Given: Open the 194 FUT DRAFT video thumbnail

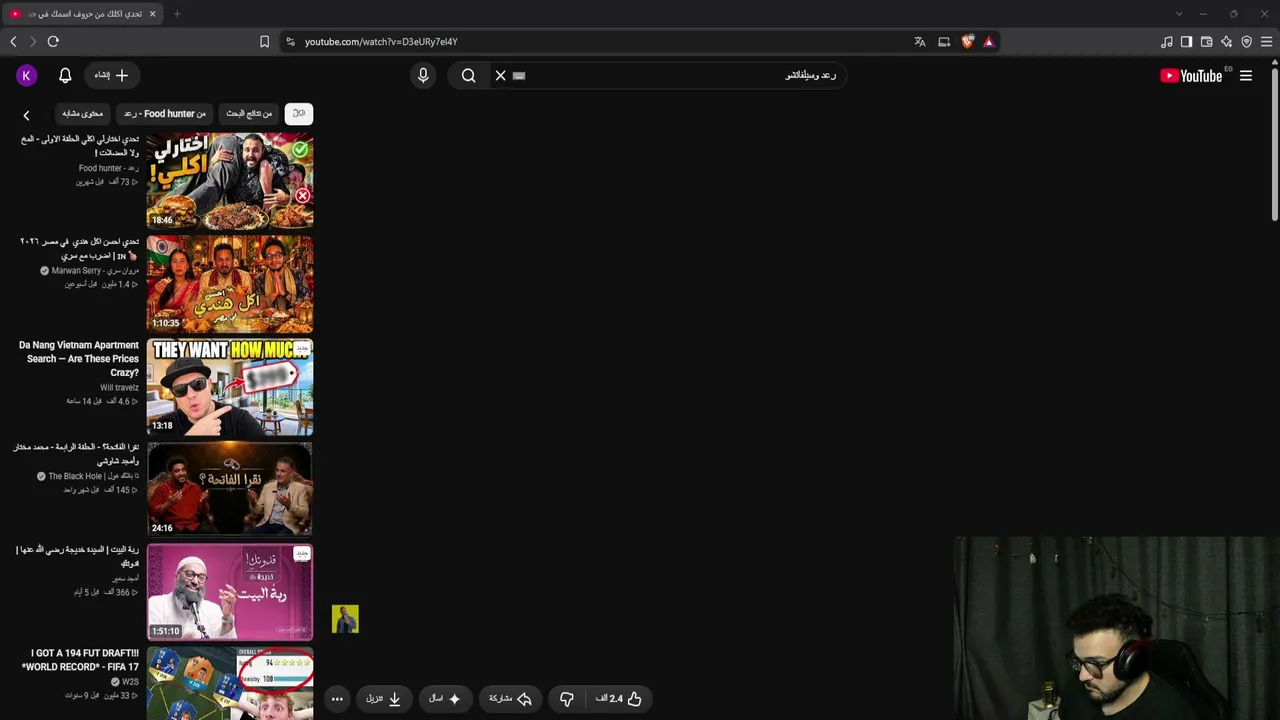Looking at the screenshot, I should (x=230, y=684).
